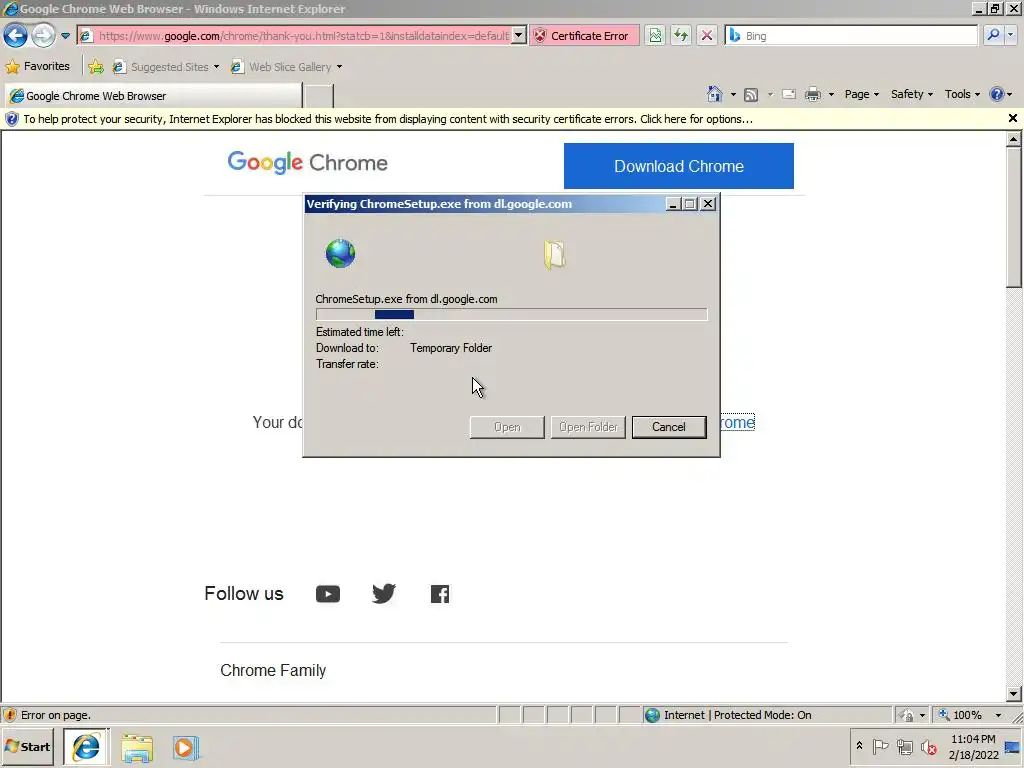Click the Download Chrome button
Image resolution: width=1024 pixels, height=768 pixels.
(679, 166)
